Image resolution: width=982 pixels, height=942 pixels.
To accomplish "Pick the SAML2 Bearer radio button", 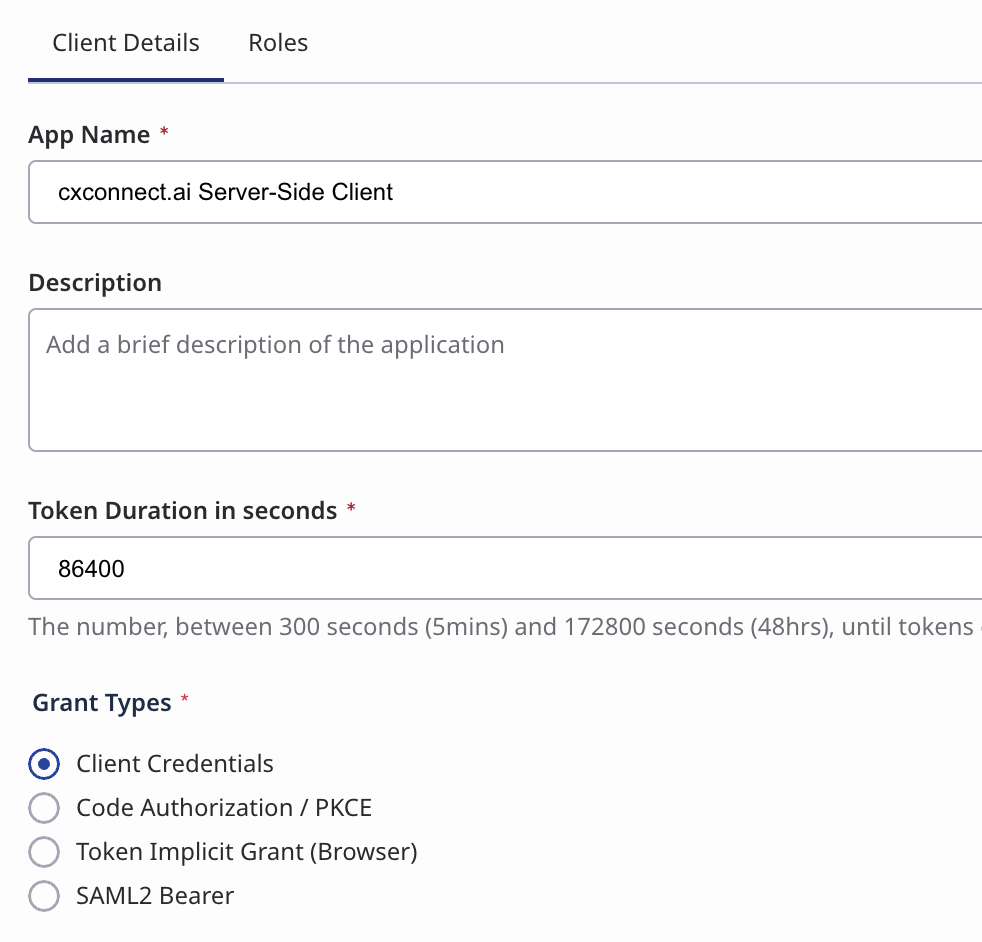I will pyautogui.click(x=44, y=896).
